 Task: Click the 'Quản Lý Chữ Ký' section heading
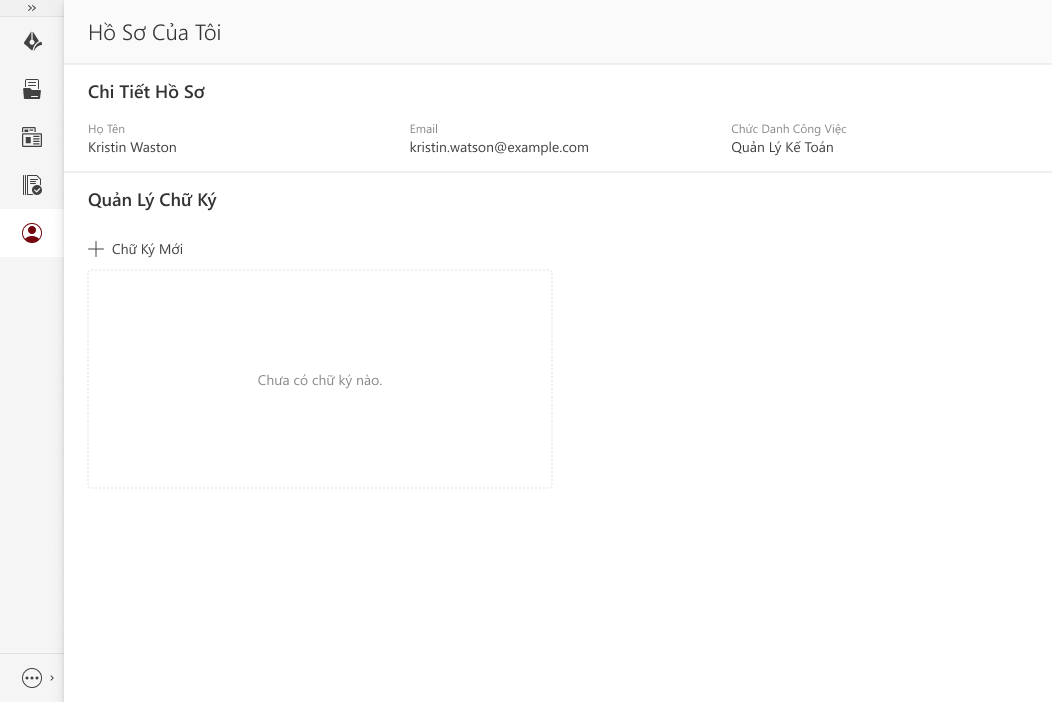tap(152, 200)
